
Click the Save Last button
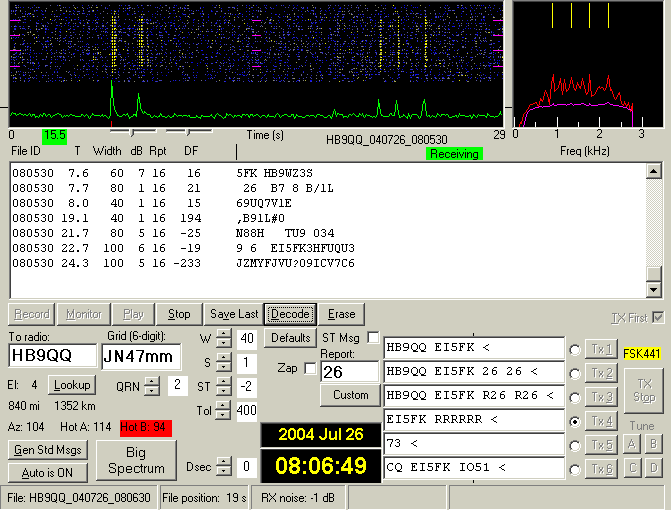pyautogui.click(x=235, y=314)
